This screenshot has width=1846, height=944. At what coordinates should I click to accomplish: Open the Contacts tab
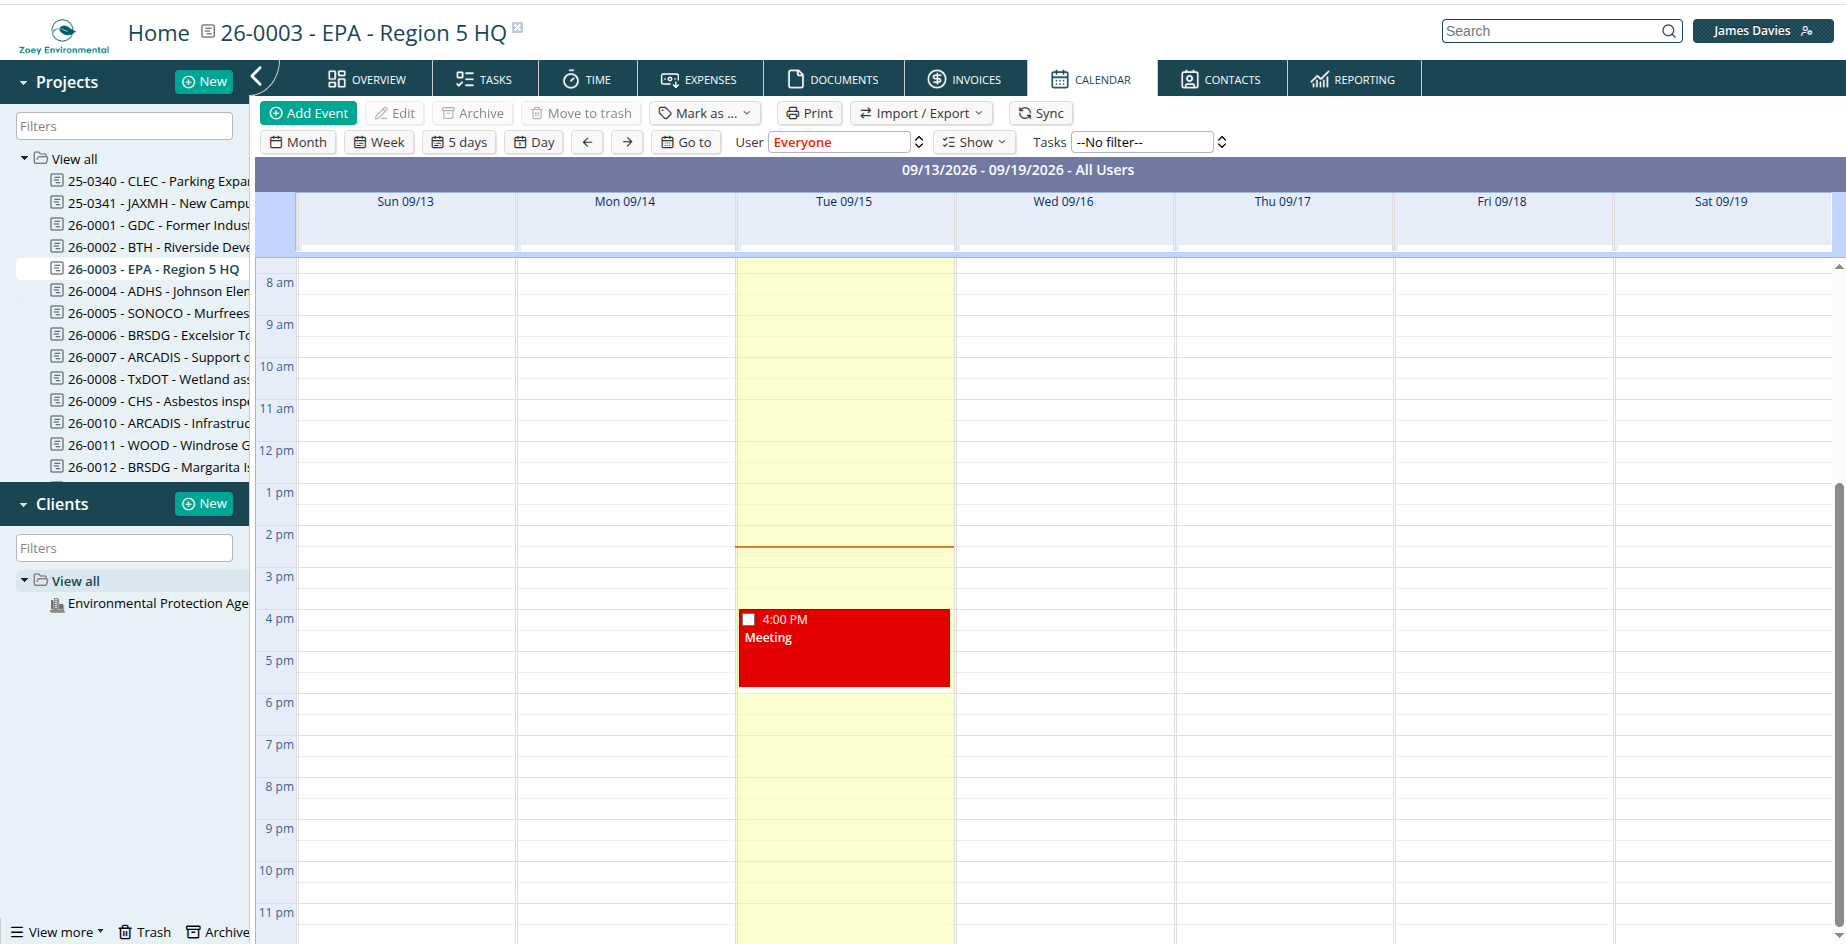pos(1221,79)
